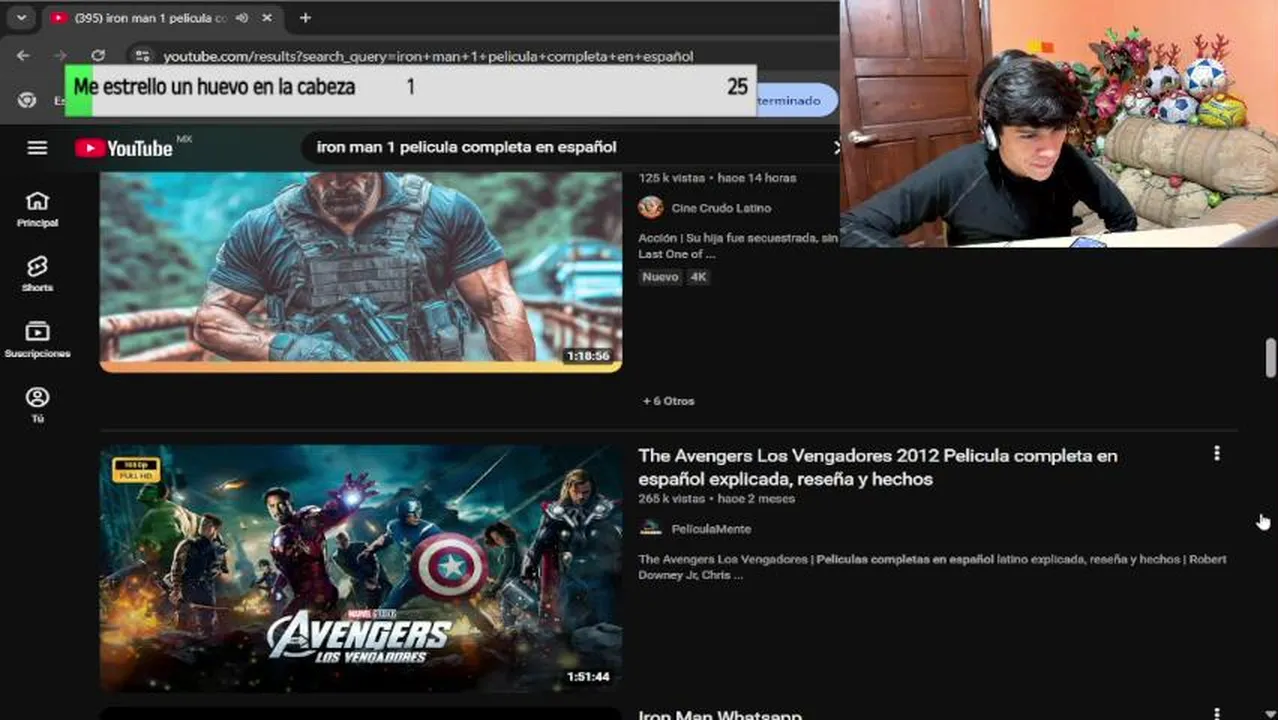Click the 1:51:44 duration label

(588, 677)
